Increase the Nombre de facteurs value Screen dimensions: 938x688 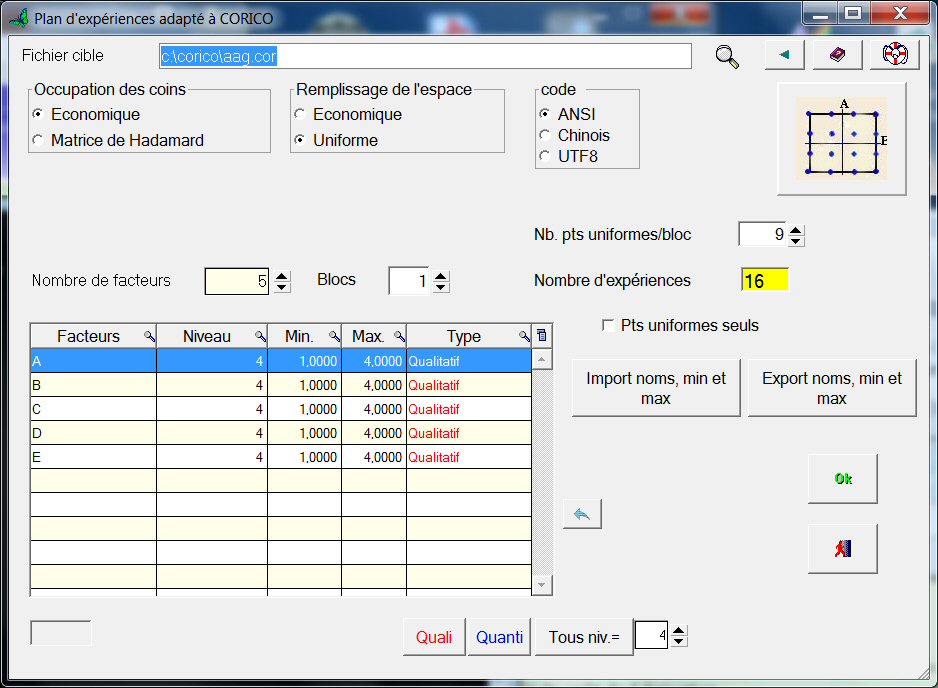tap(282, 276)
